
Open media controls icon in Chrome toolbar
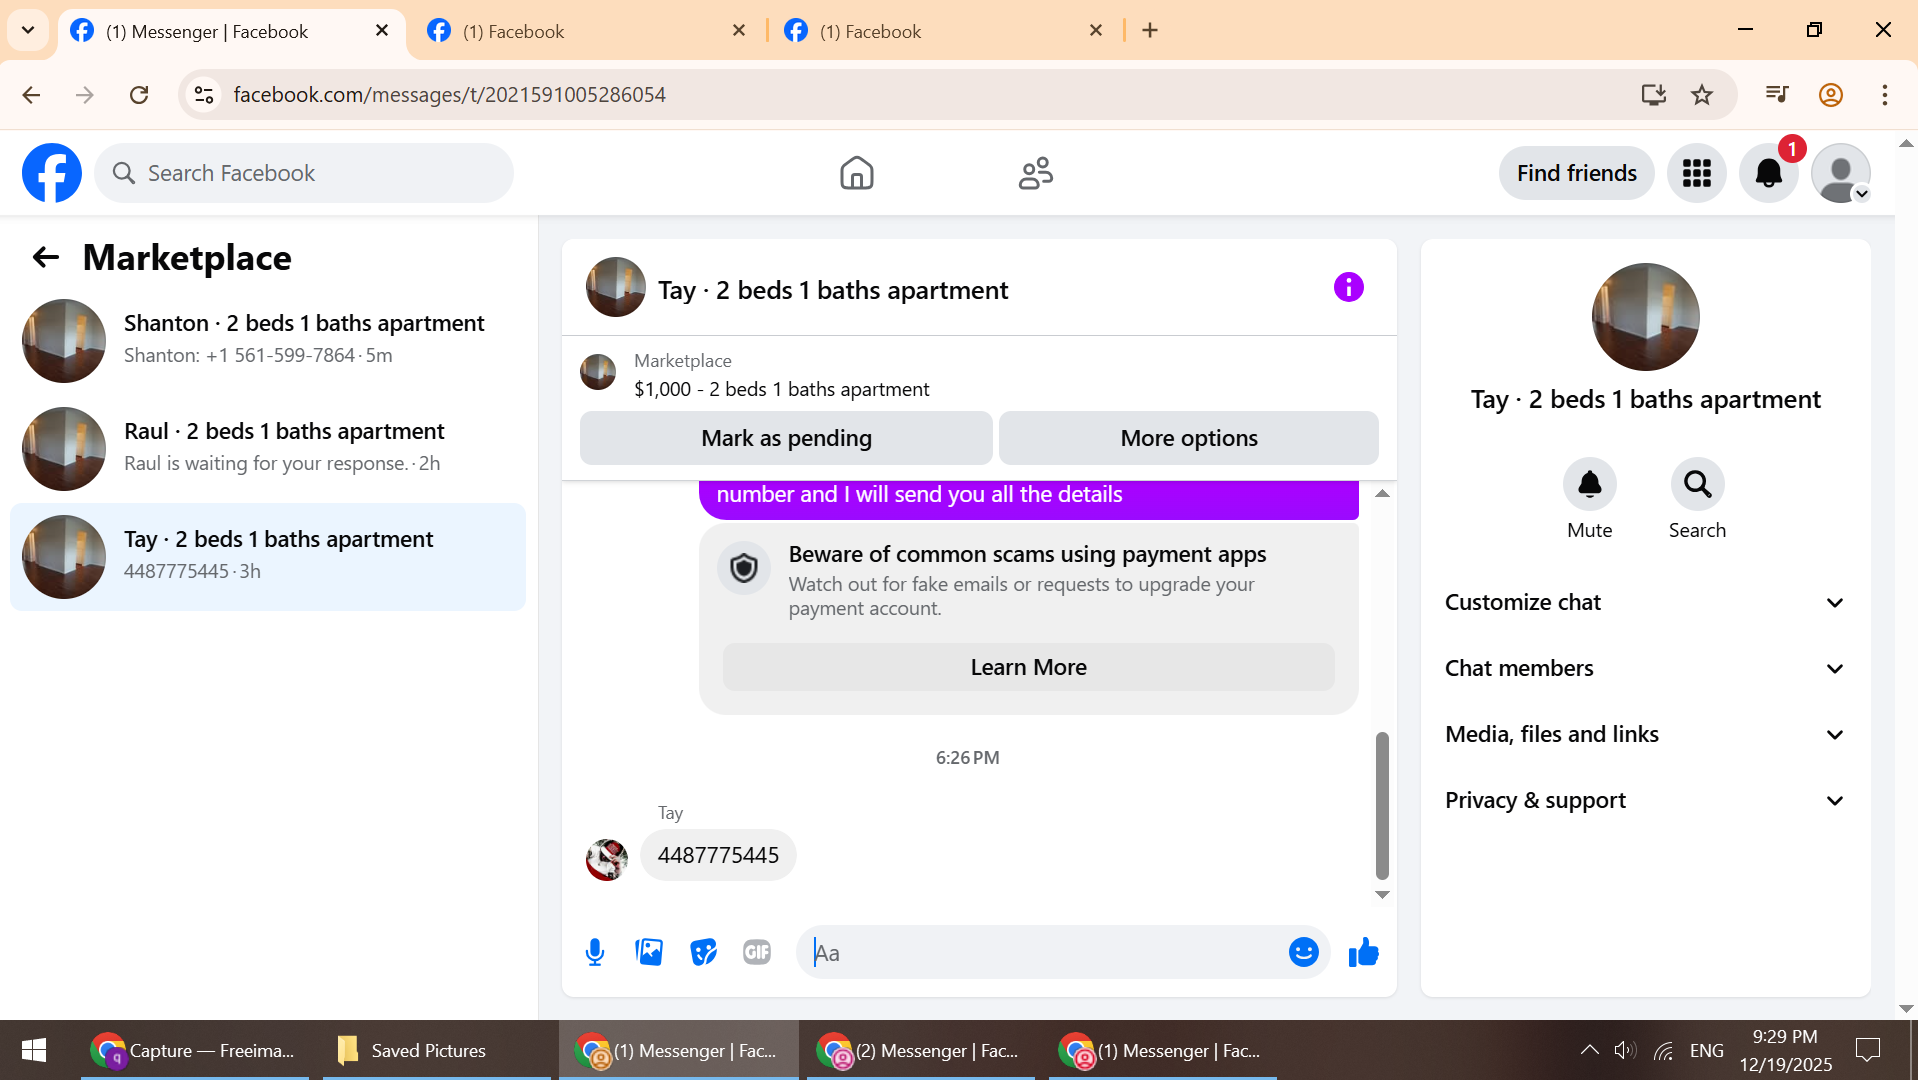click(1777, 95)
